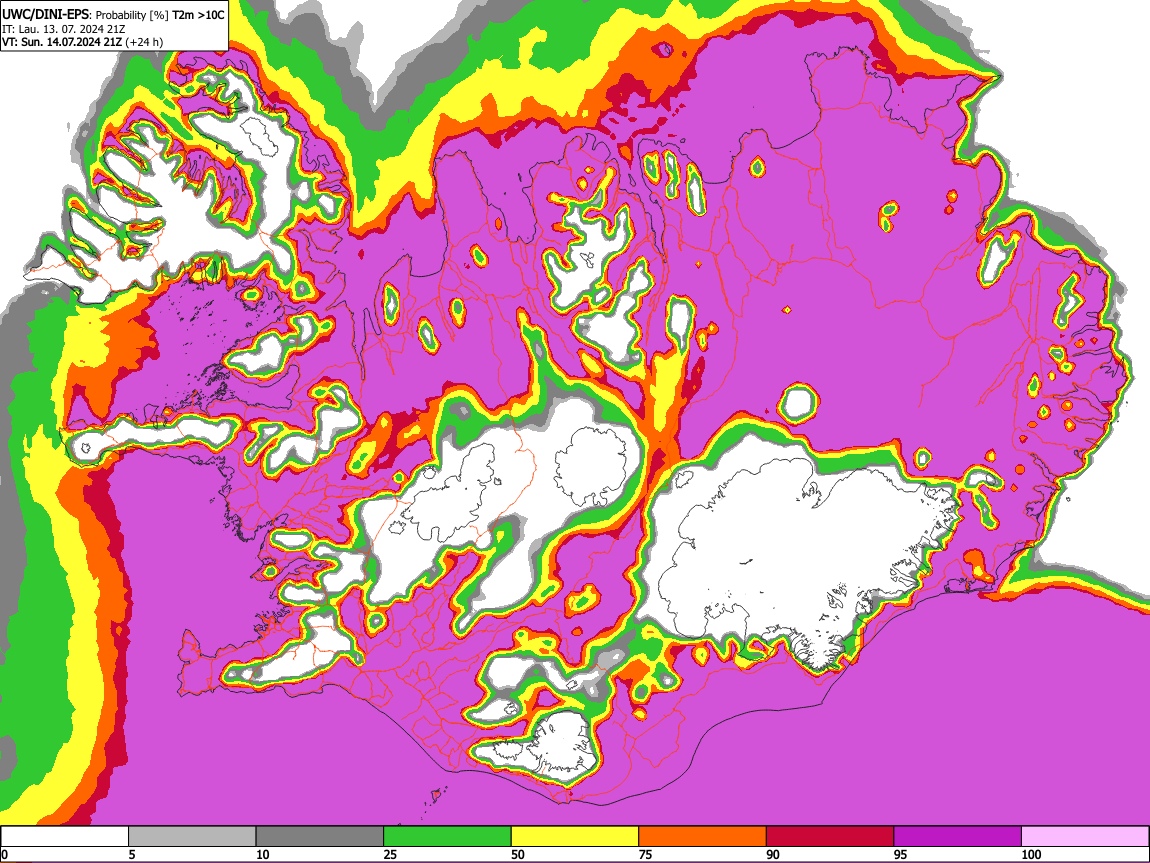Viewport: 1150px width, 863px height.
Task: Click the dark gray 10–25% legend swatch
Action: (x=320, y=837)
